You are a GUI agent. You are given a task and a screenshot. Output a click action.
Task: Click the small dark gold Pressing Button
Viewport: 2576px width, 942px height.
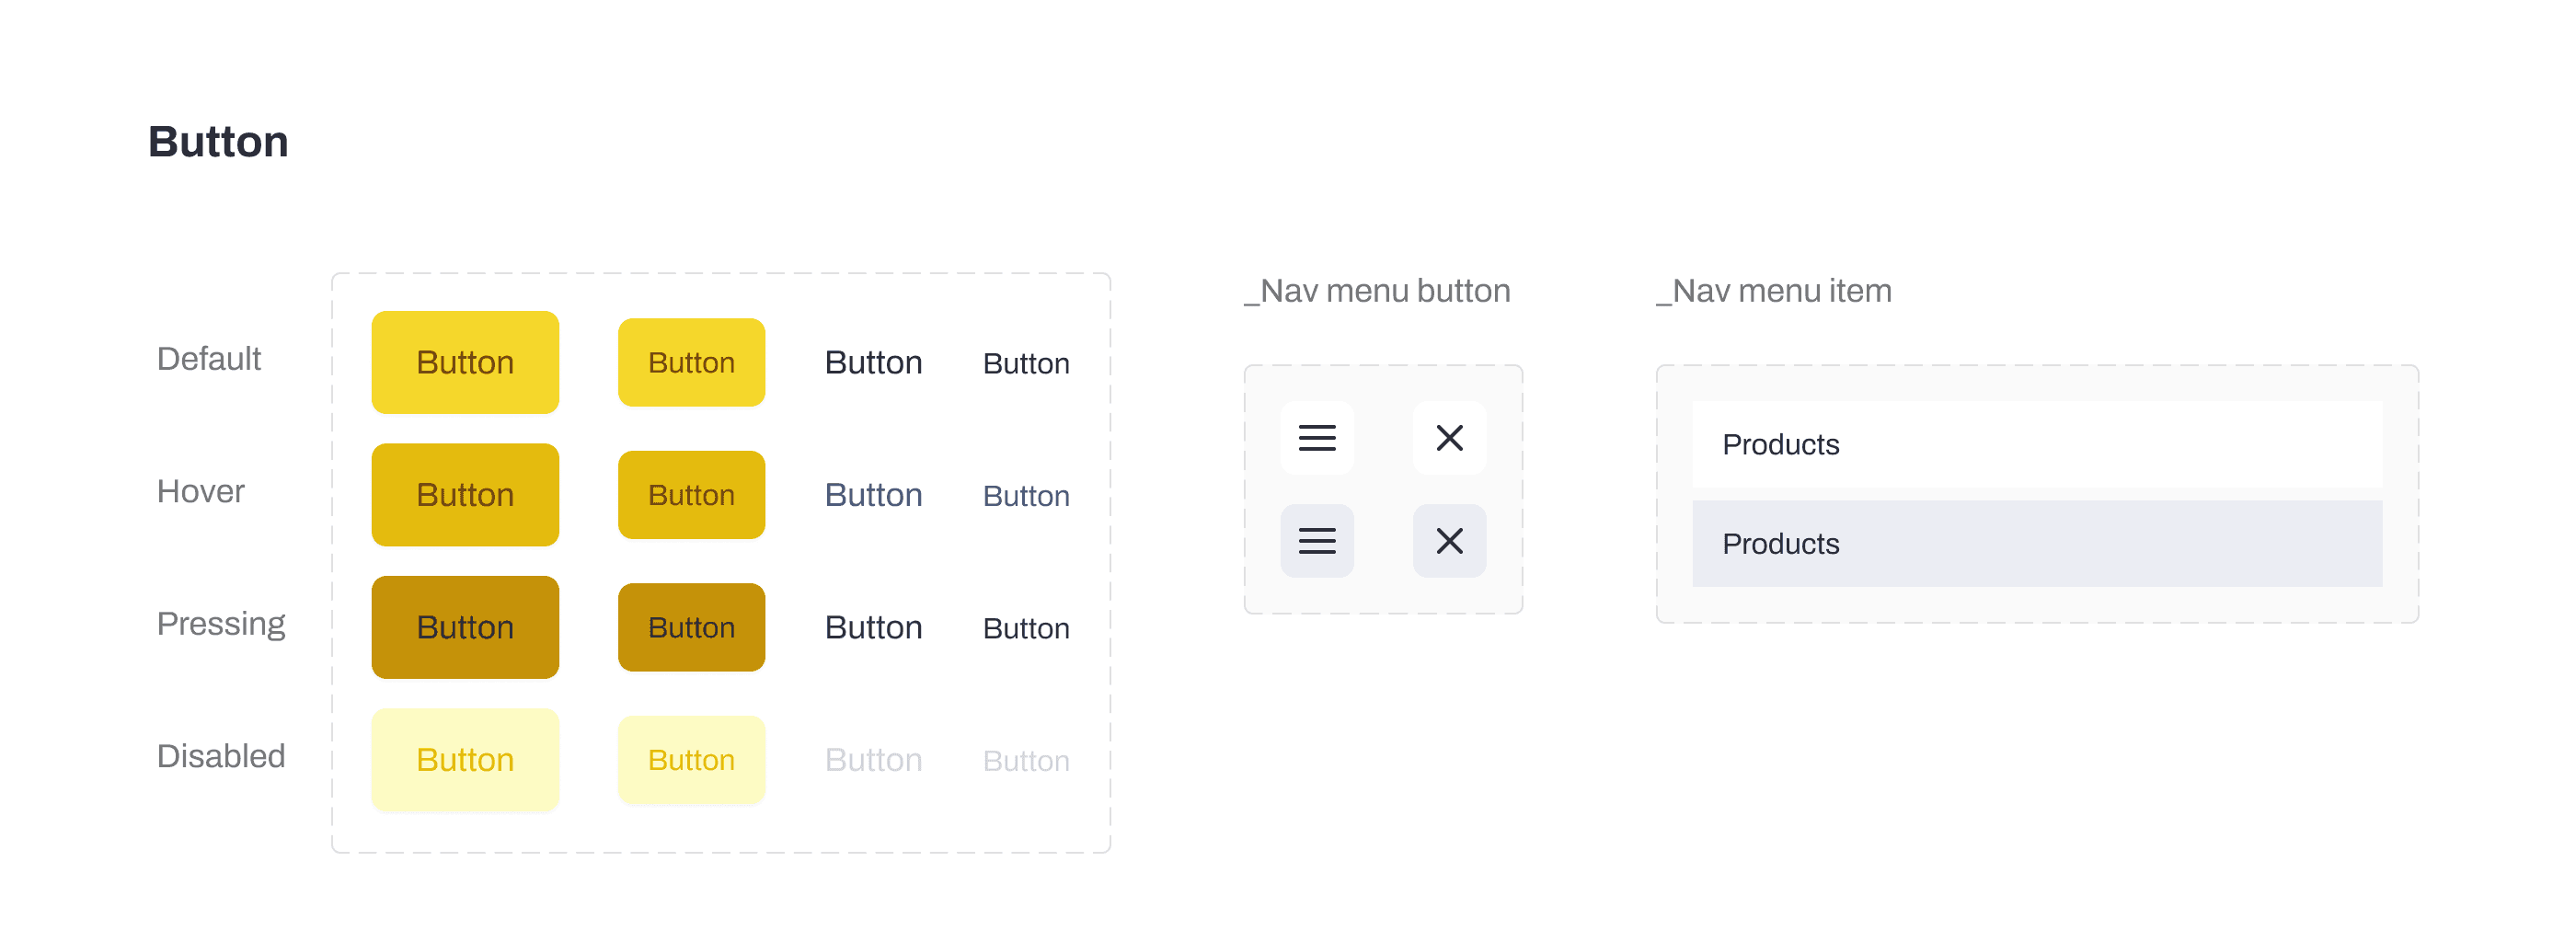click(x=691, y=627)
